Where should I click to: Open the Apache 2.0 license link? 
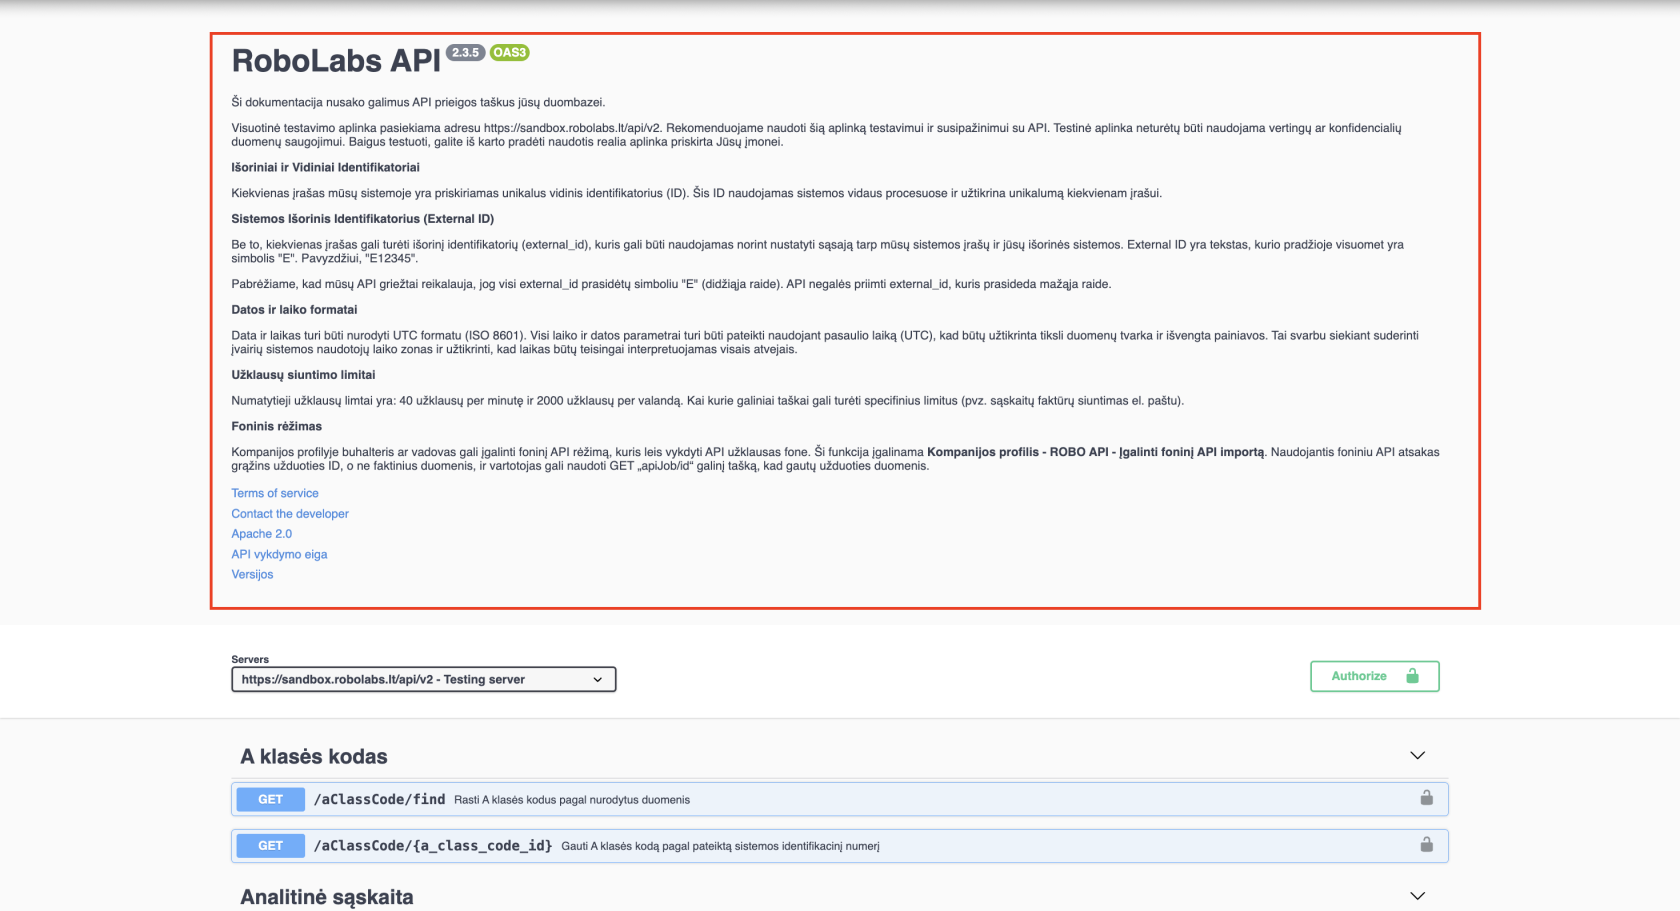click(x=262, y=534)
